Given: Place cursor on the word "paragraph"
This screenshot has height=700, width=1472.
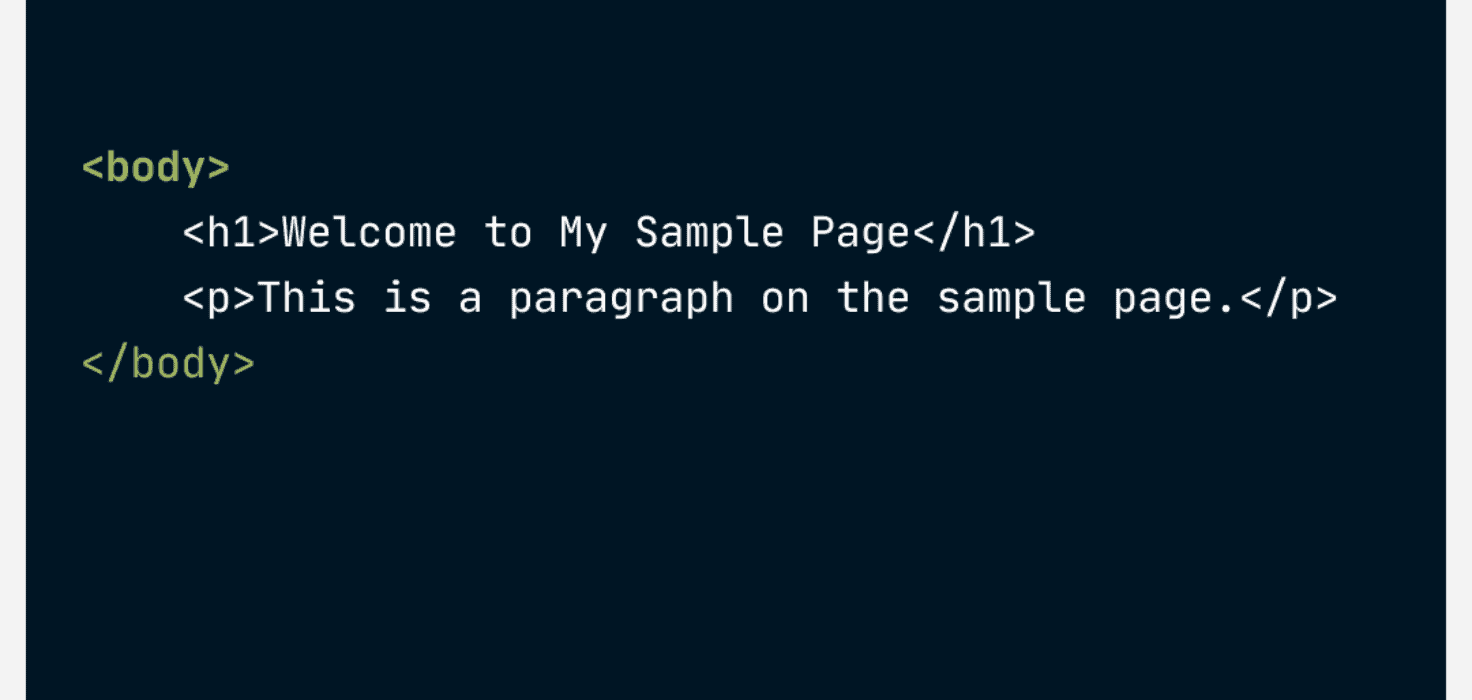Looking at the screenshot, I should [621, 299].
